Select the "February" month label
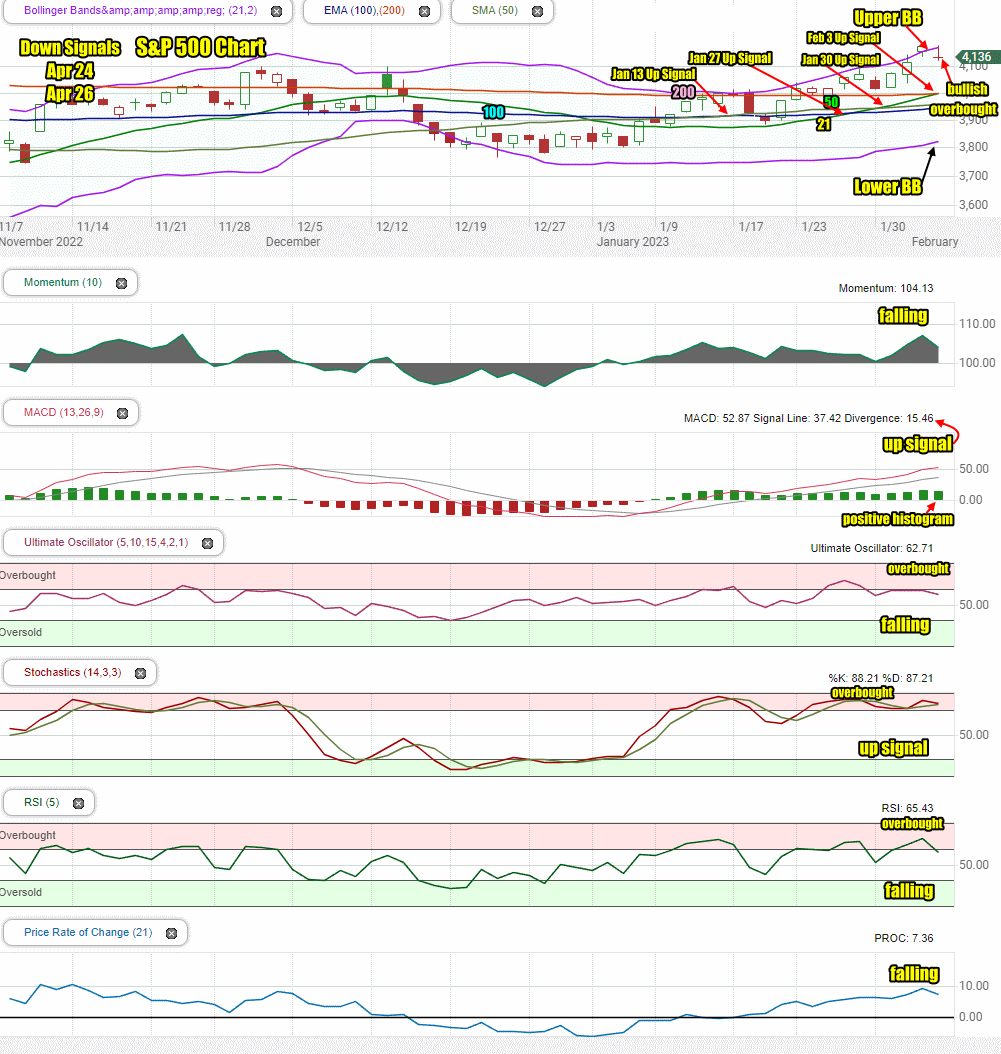 935,242
